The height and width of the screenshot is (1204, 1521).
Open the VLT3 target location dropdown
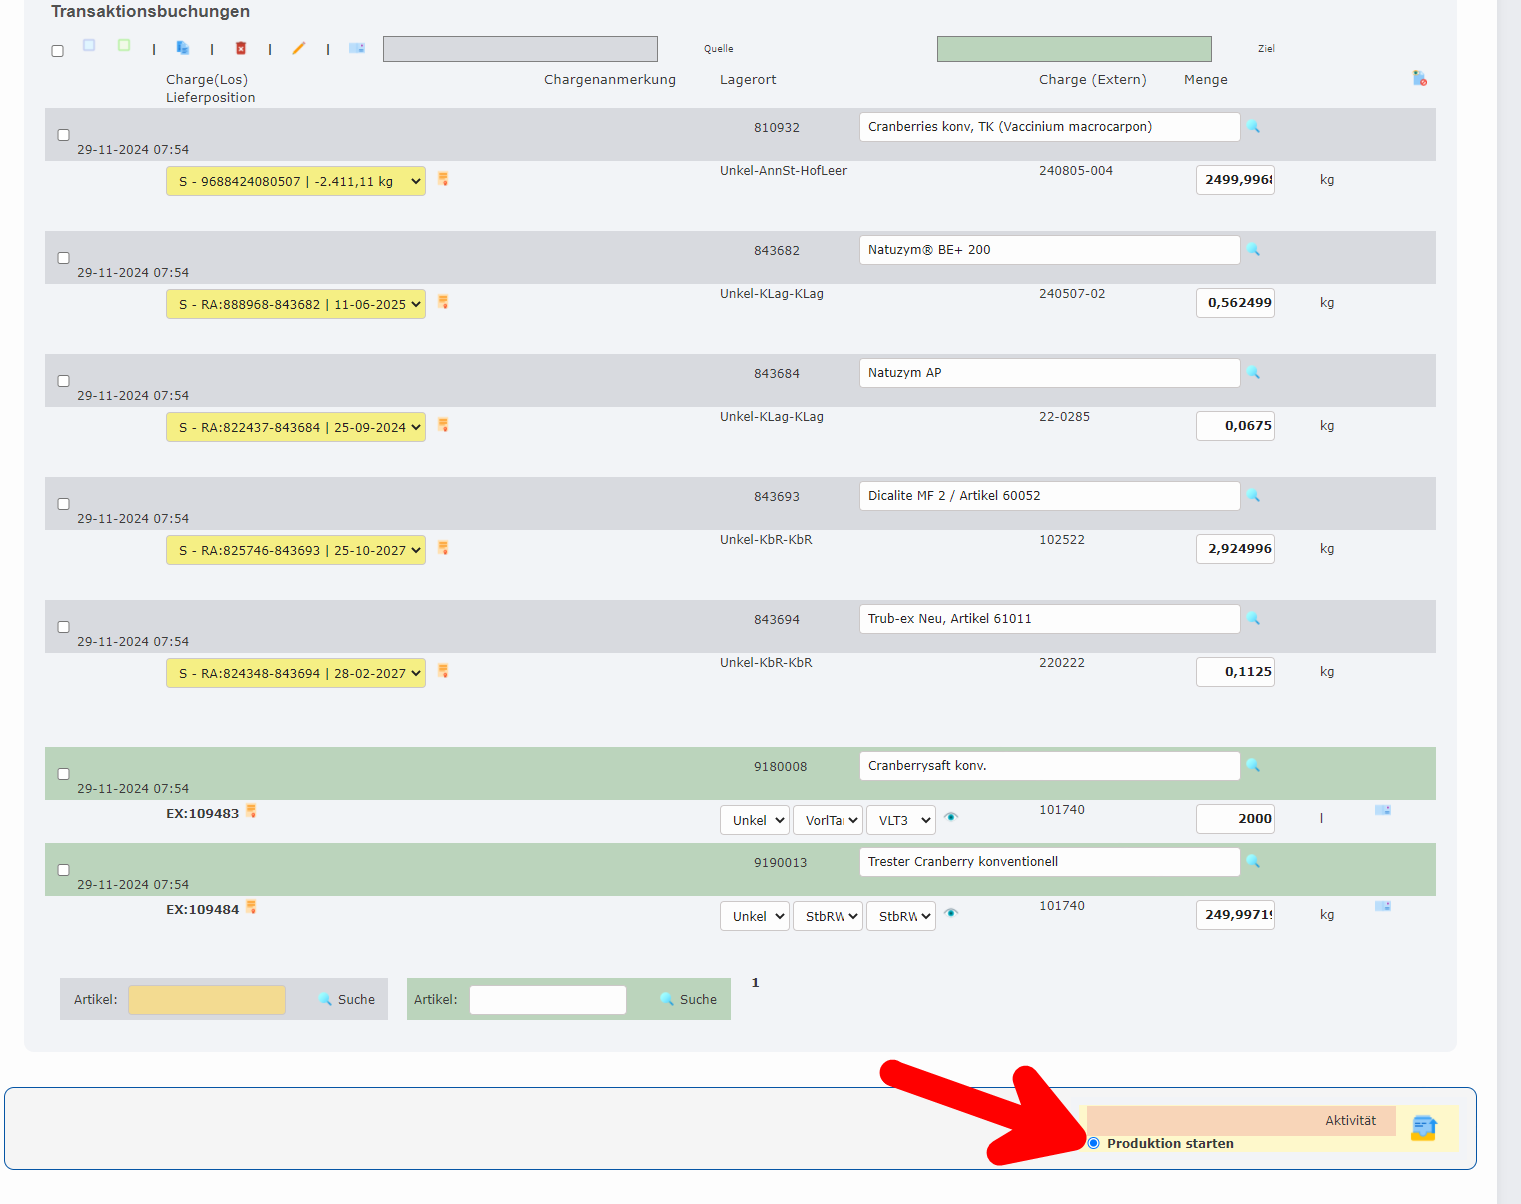899,819
